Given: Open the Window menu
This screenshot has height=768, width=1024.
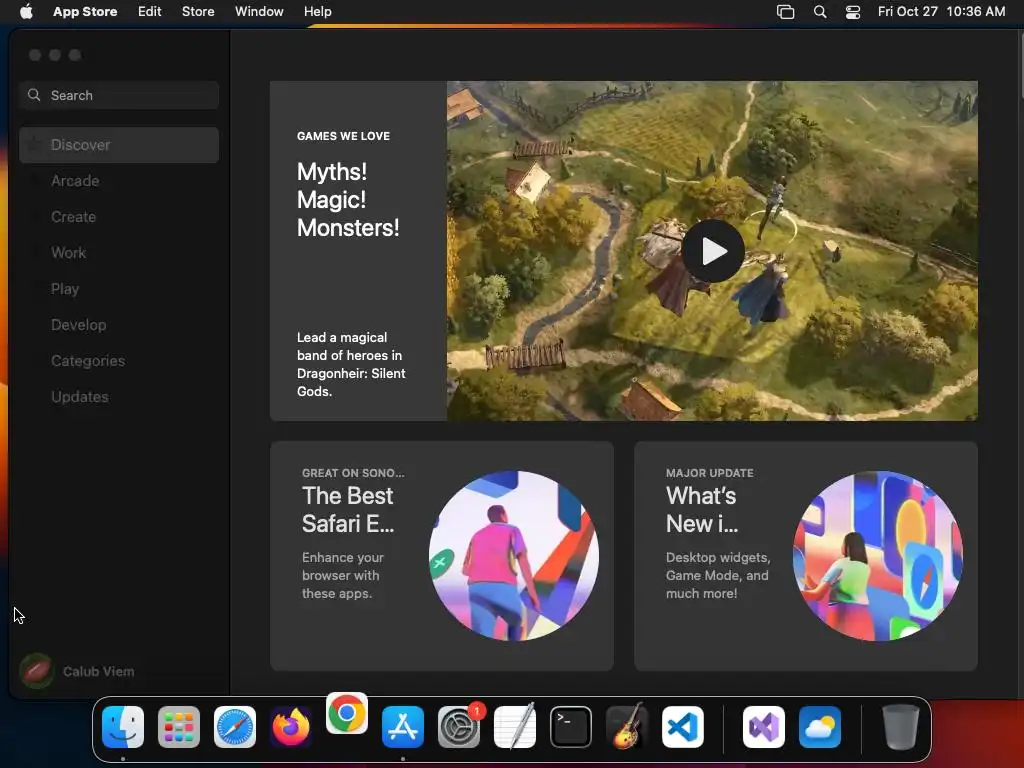Looking at the screenshot, I should (x=259, y=11).
